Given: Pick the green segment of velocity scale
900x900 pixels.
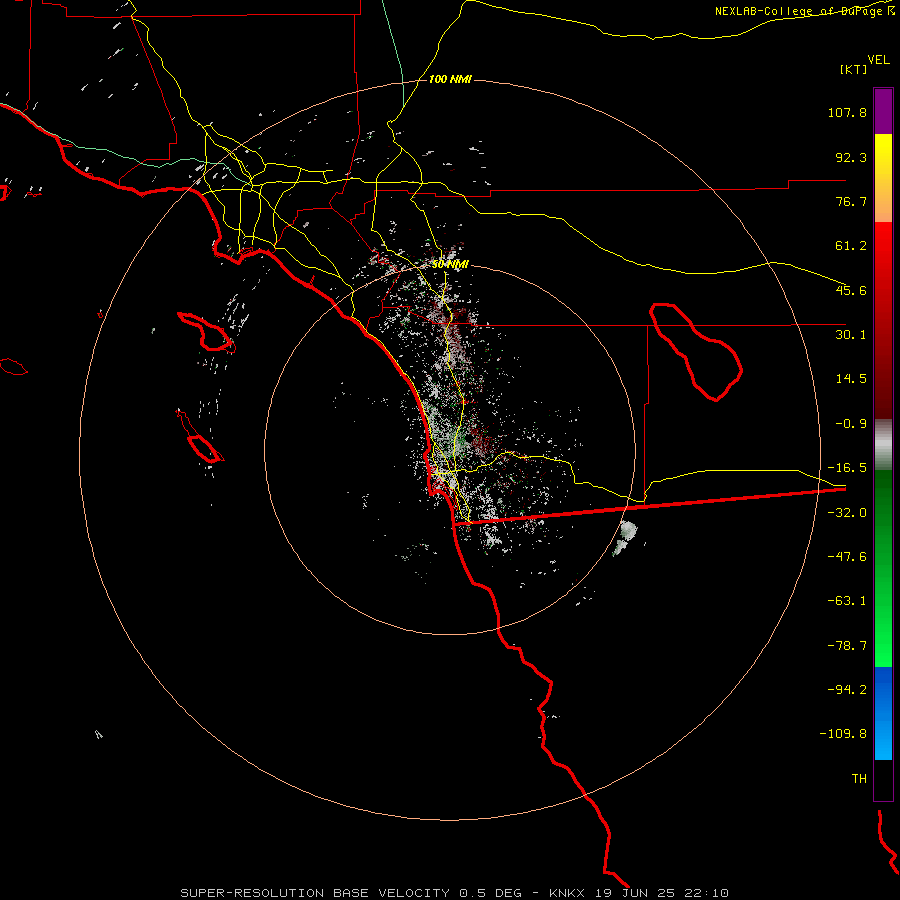Looking at the screenshot, I should coord(883,568).
